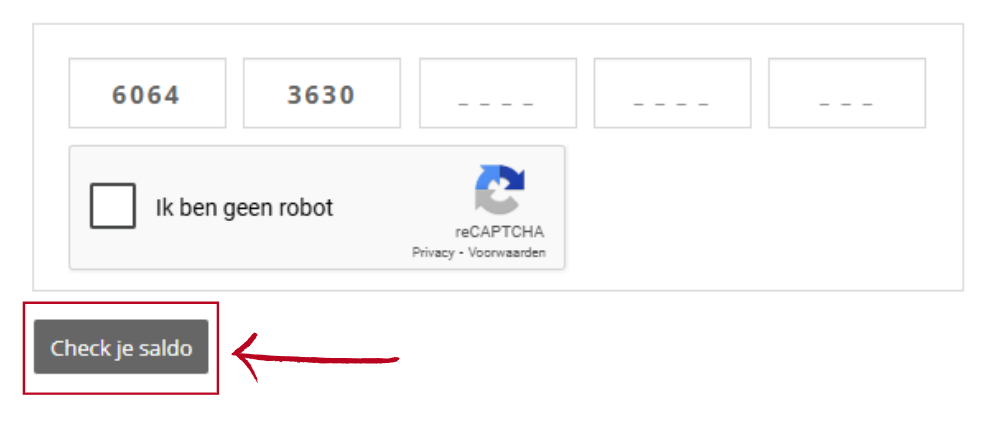The image size is (998, 426).
Task: Click the 'Check je saldo' button
Action: 121,347
